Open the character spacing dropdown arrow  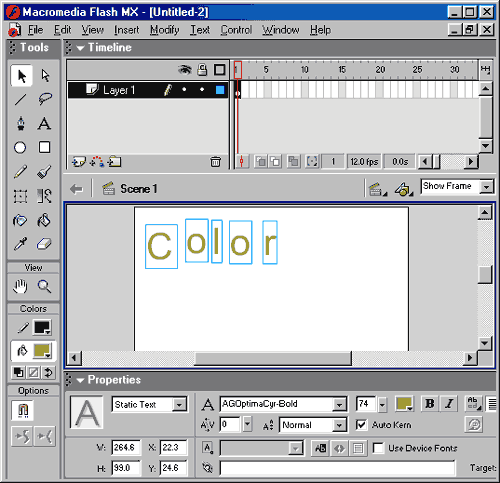pos(247,424)
